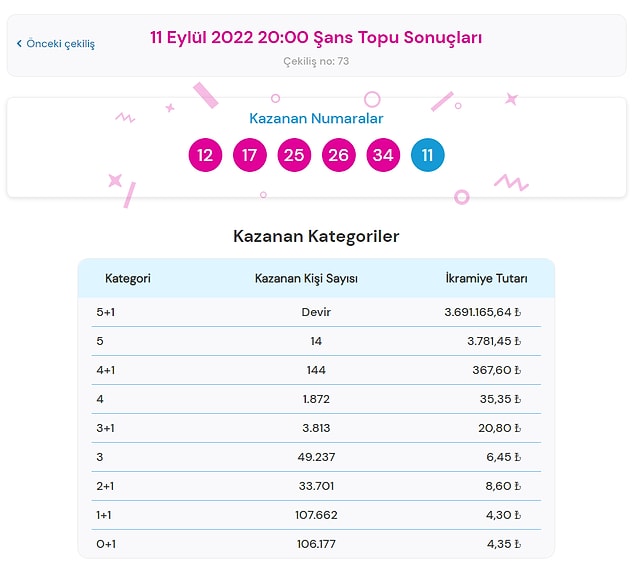Image resolution: width=635 pixels, height=587 pixels.
Task: Click the Kategori column header
Action: (x=128, y=278)
